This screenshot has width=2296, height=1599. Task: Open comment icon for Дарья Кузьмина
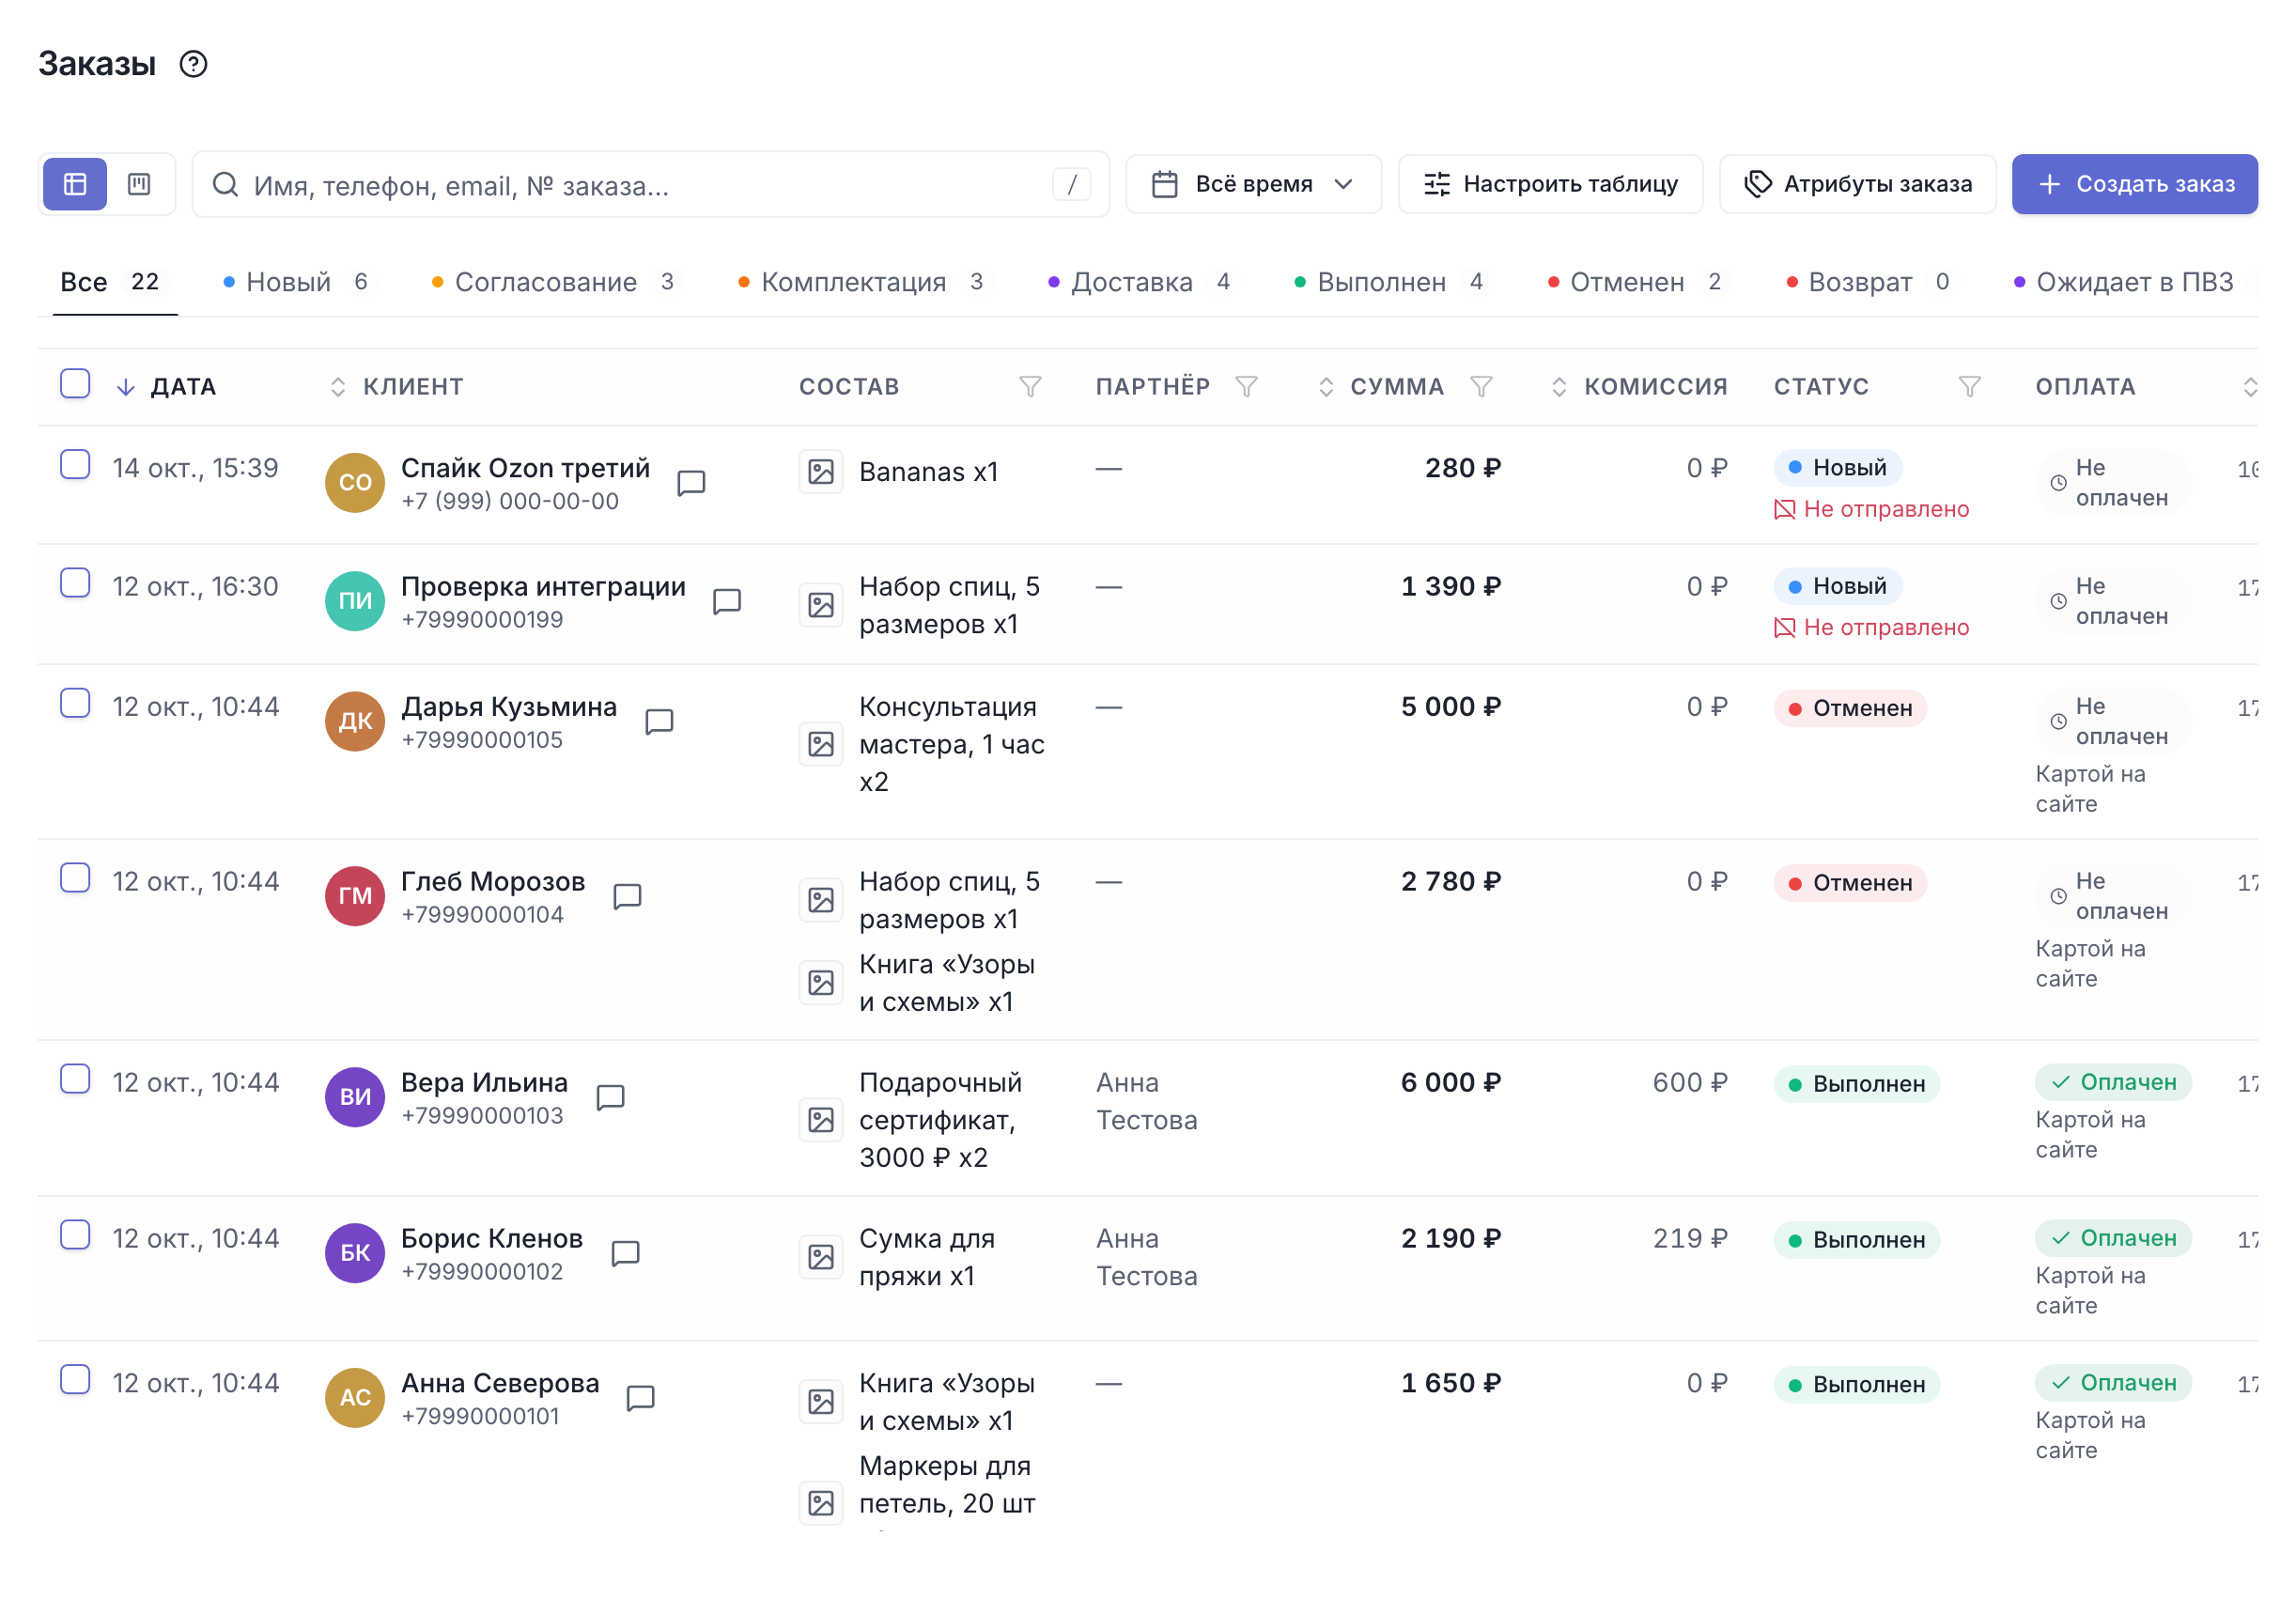[x=659, y=721]
